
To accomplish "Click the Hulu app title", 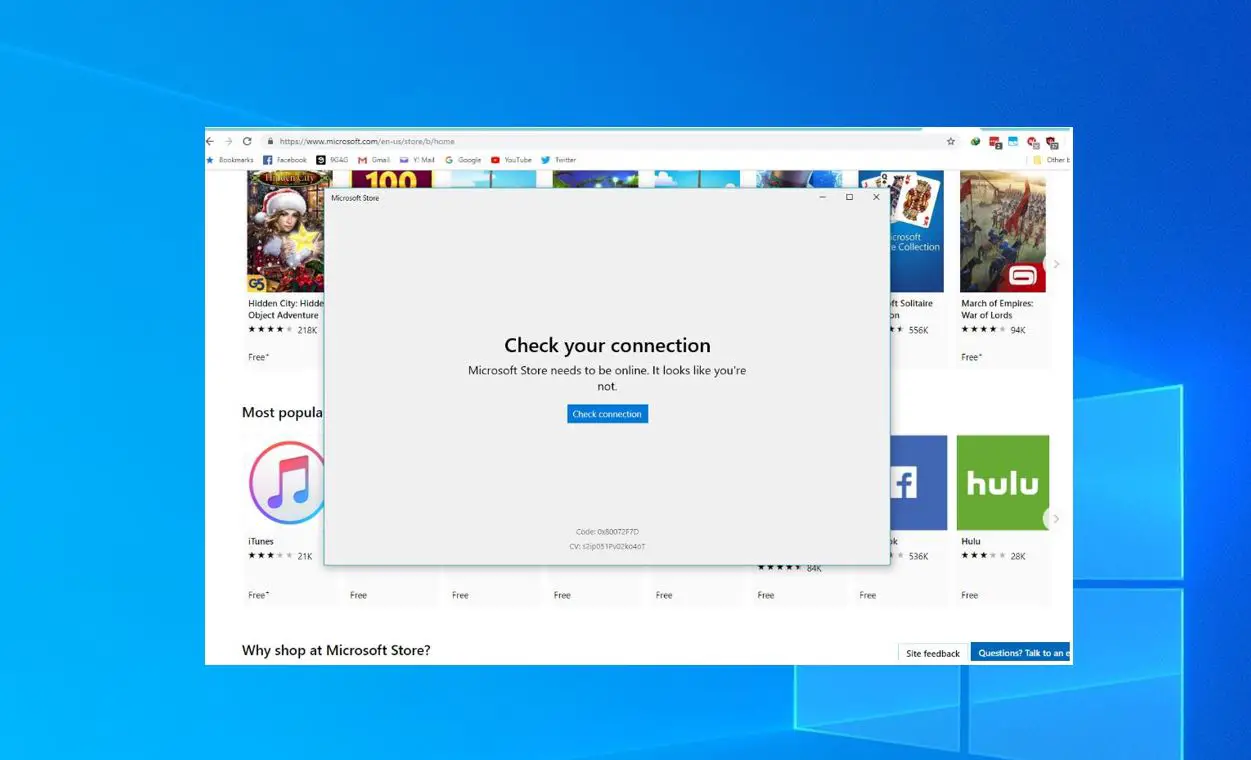I will pyautogui.click(x=971, y=542).
